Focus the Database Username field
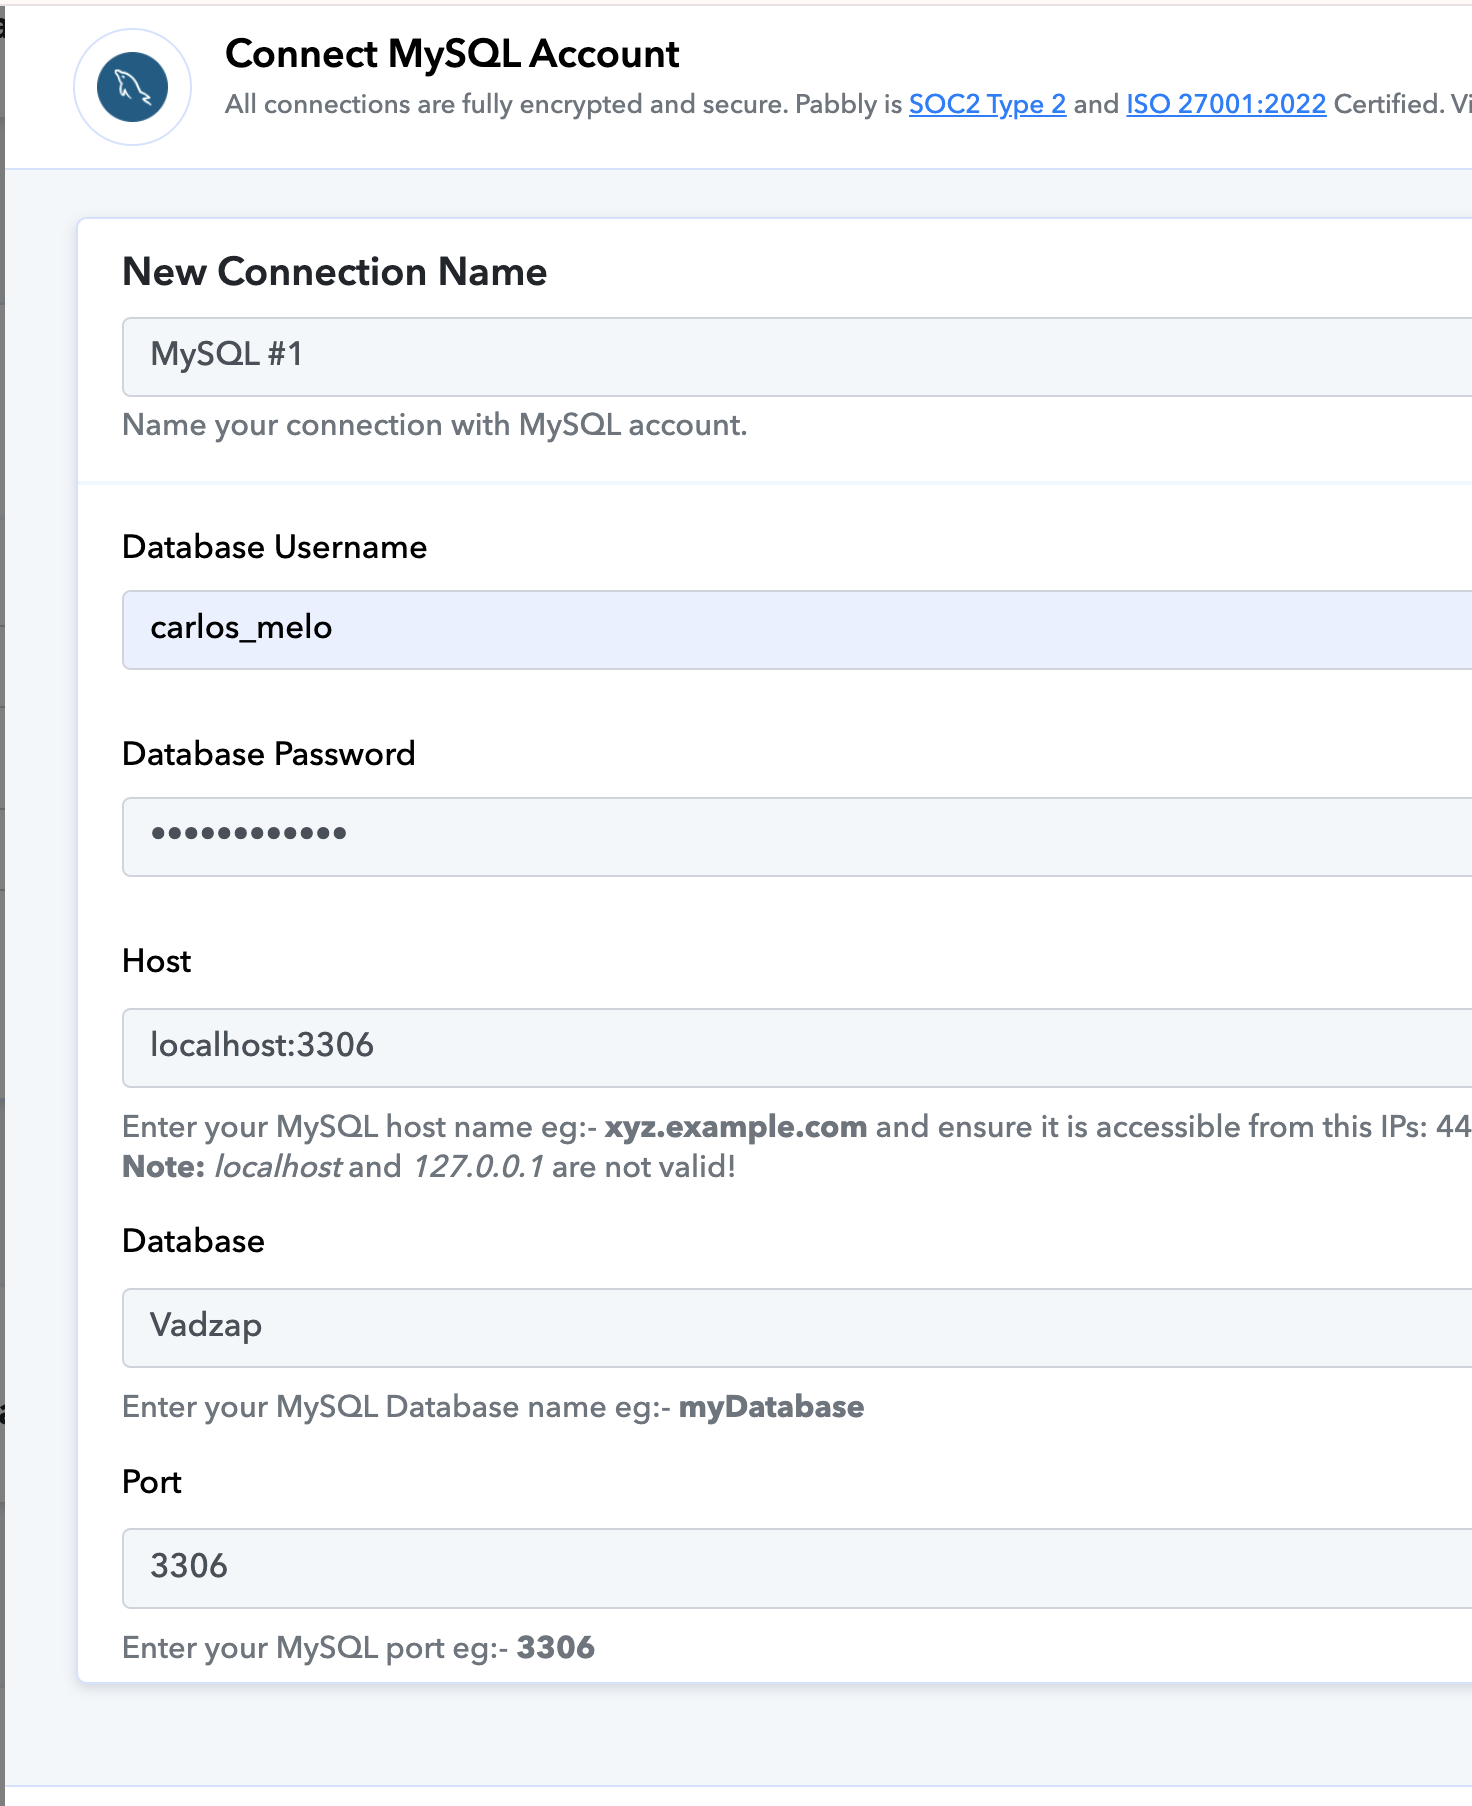Screen dimensions: 1472x1806 pyautogui.click(x=797, y=629)
